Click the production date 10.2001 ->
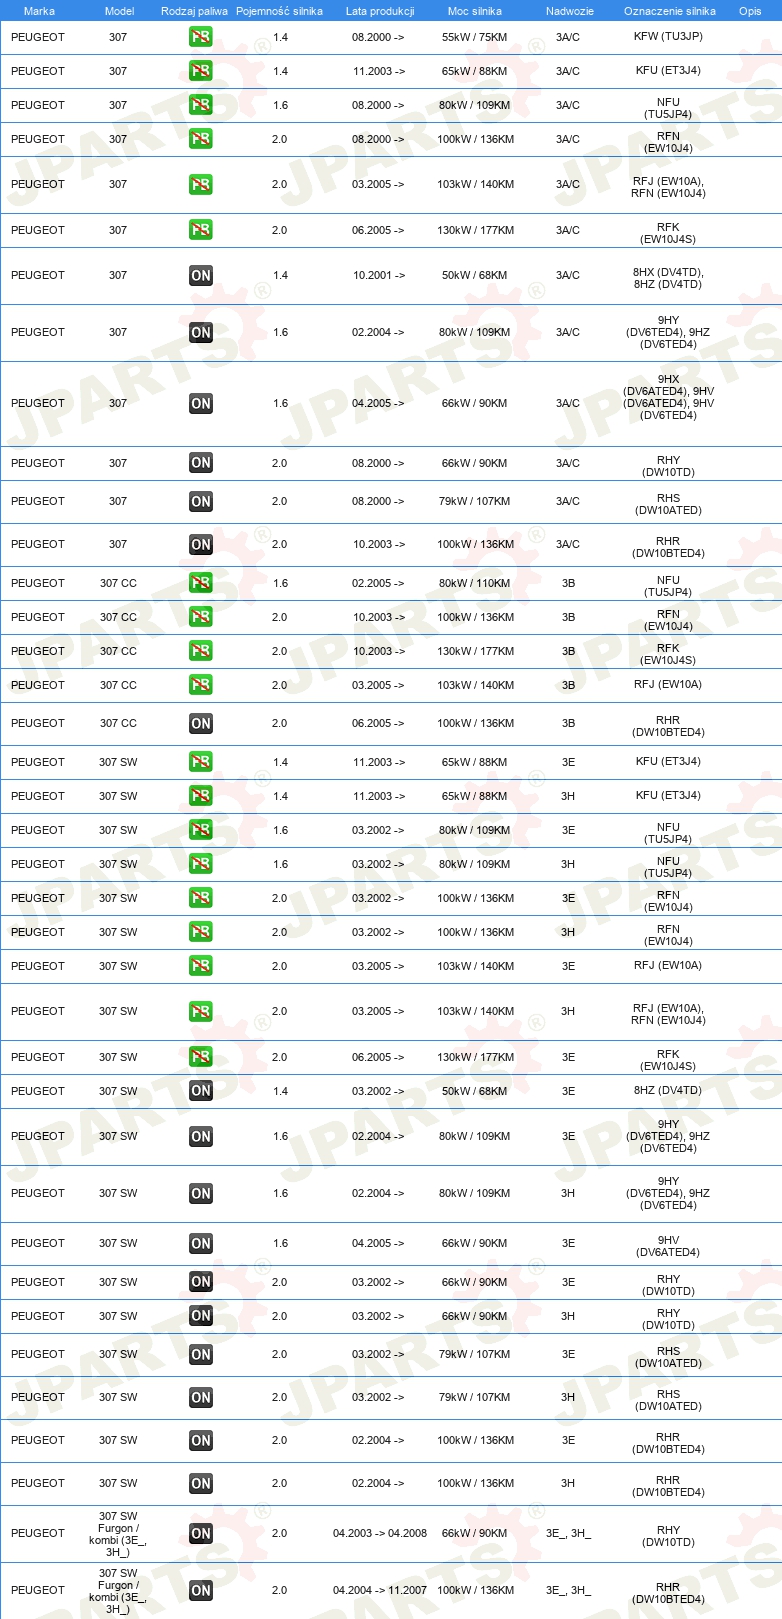 pos(379,275)
